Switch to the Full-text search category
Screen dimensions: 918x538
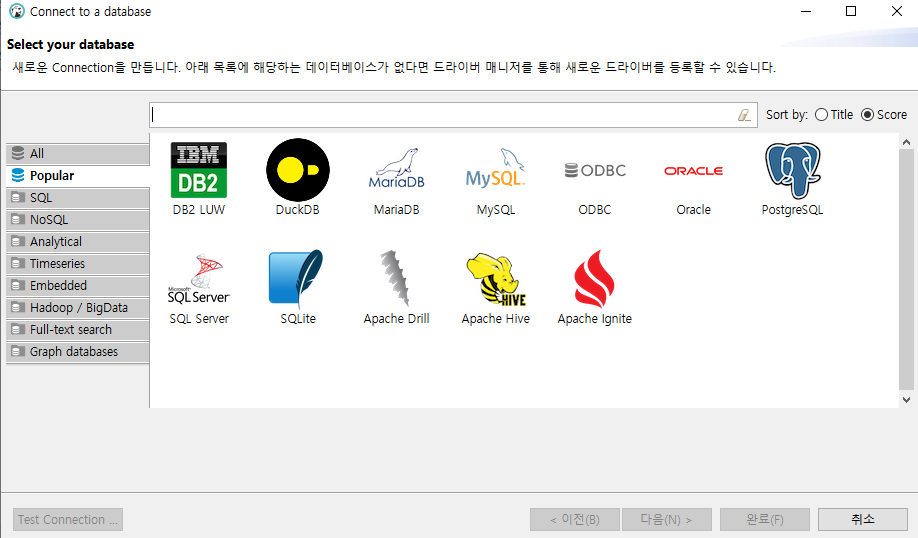(78, 330)
